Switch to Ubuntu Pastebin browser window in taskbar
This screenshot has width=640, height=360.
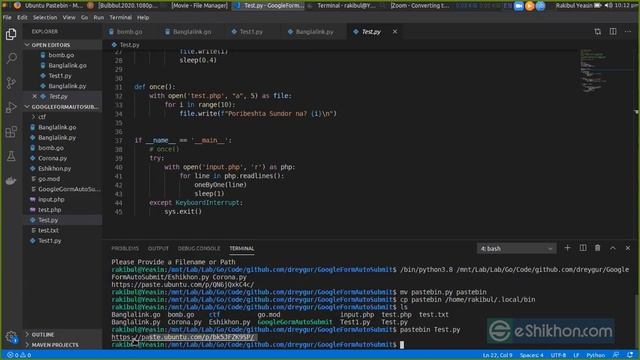click(48, 6)
